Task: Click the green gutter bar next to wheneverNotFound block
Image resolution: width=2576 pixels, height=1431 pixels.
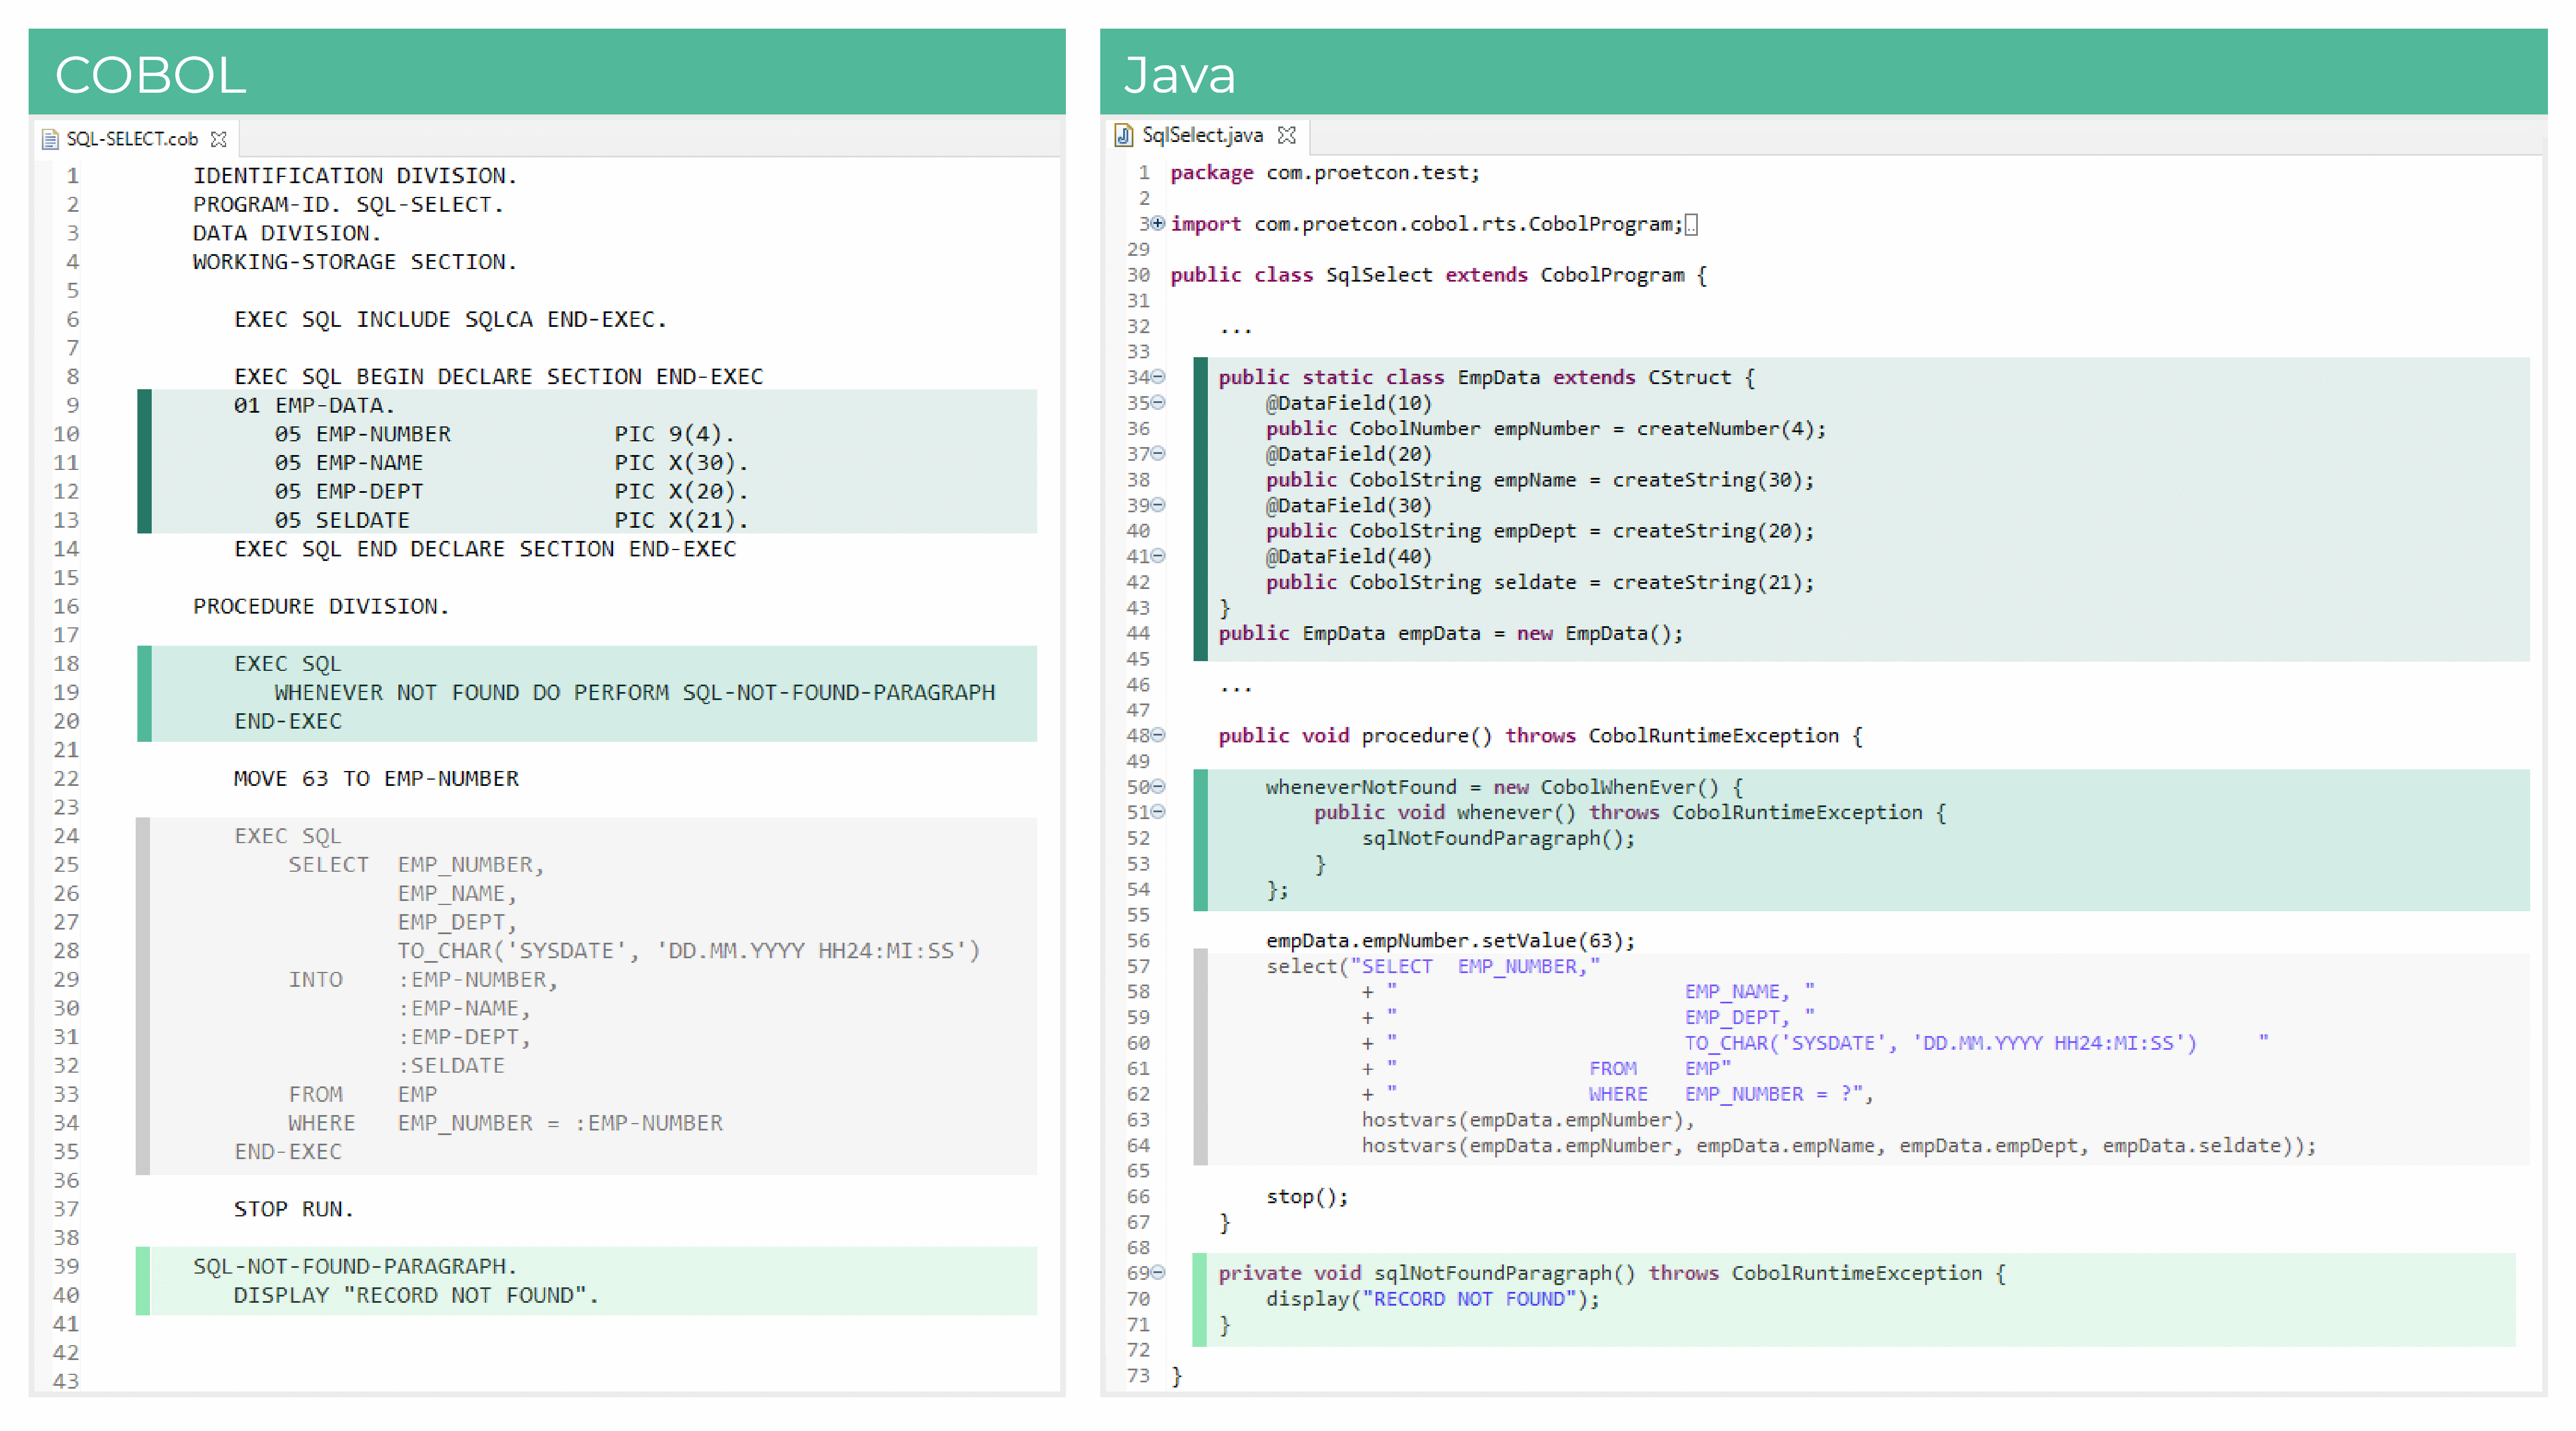Action: click(1200, 840)
